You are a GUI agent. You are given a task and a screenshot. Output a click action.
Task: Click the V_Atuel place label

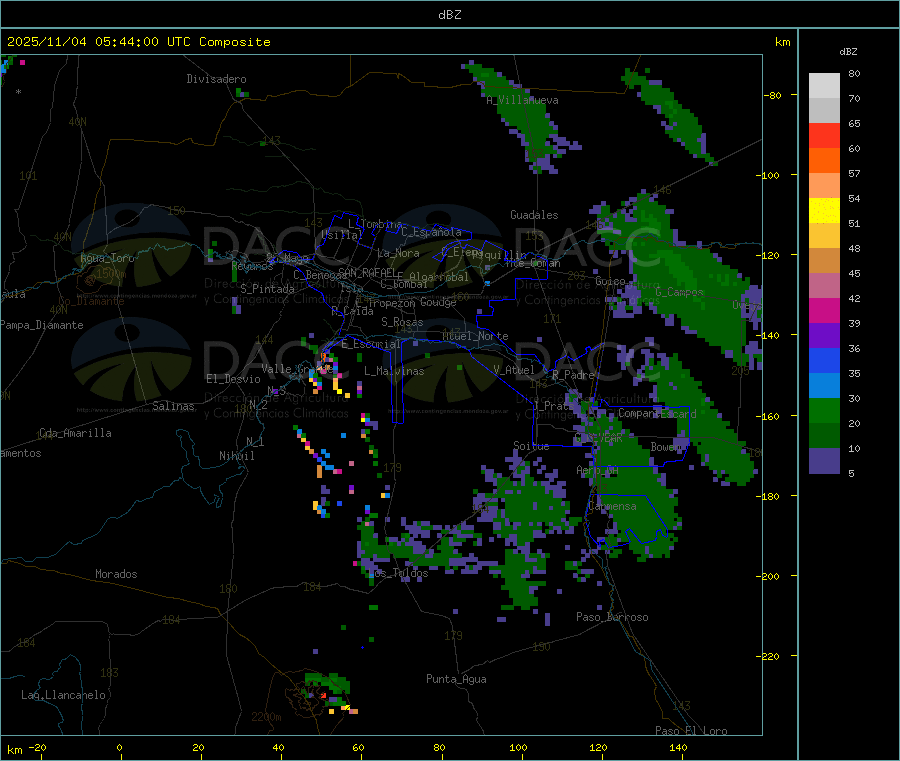514,370
